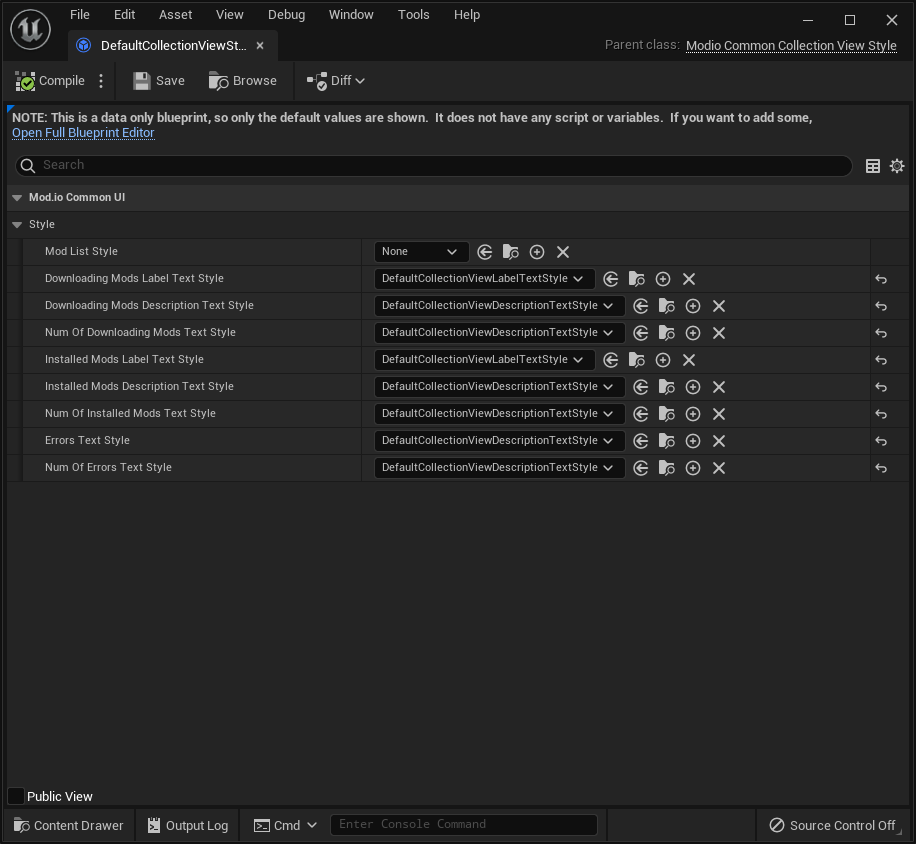Open Errors Text Style dropdown
The image size is (916, 844).
point(499,440)
